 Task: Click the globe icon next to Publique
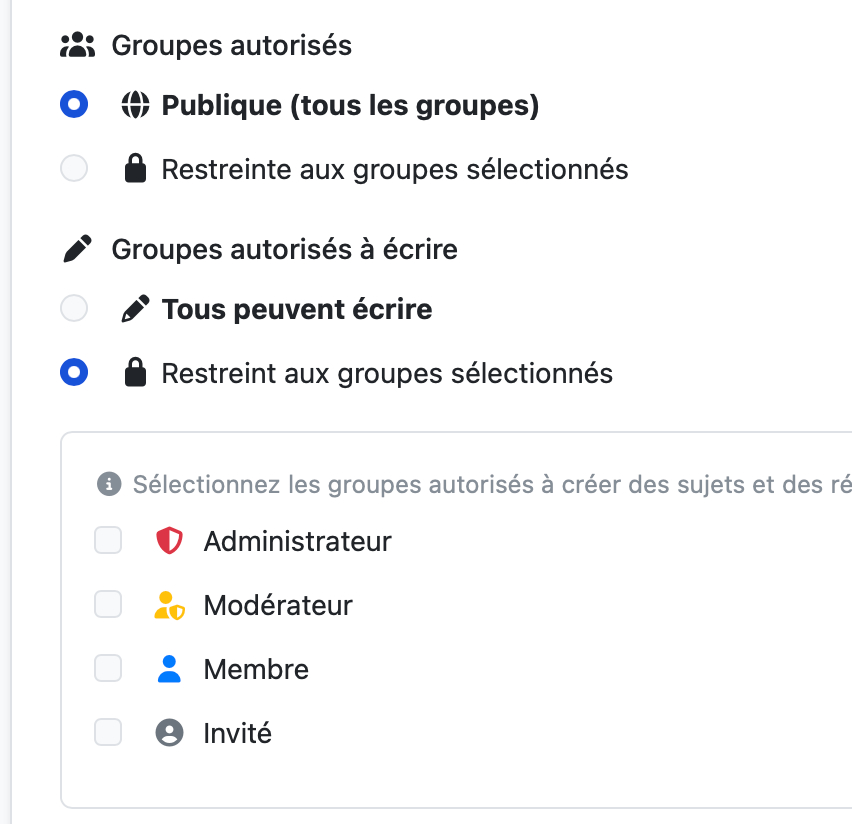(134, 105)
